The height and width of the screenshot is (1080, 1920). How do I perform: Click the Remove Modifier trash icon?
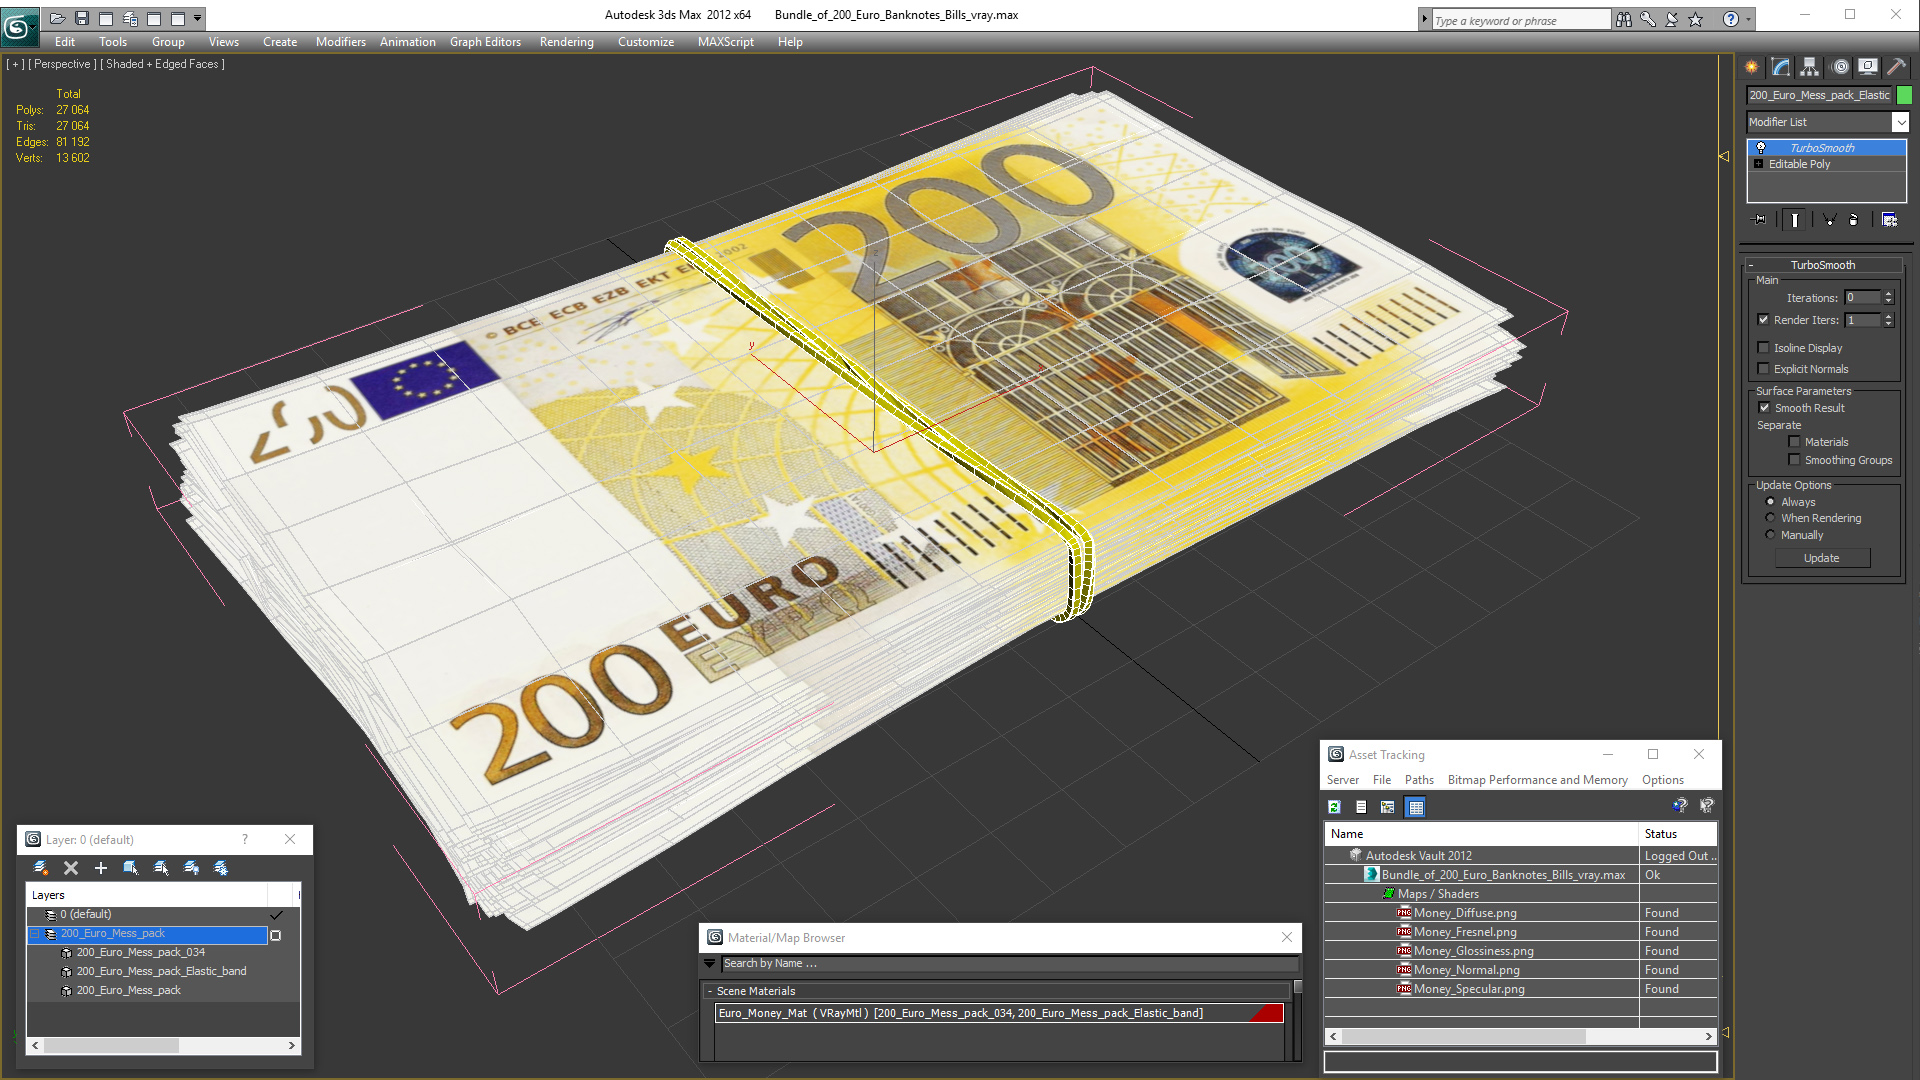click(x=1854, y=220)
